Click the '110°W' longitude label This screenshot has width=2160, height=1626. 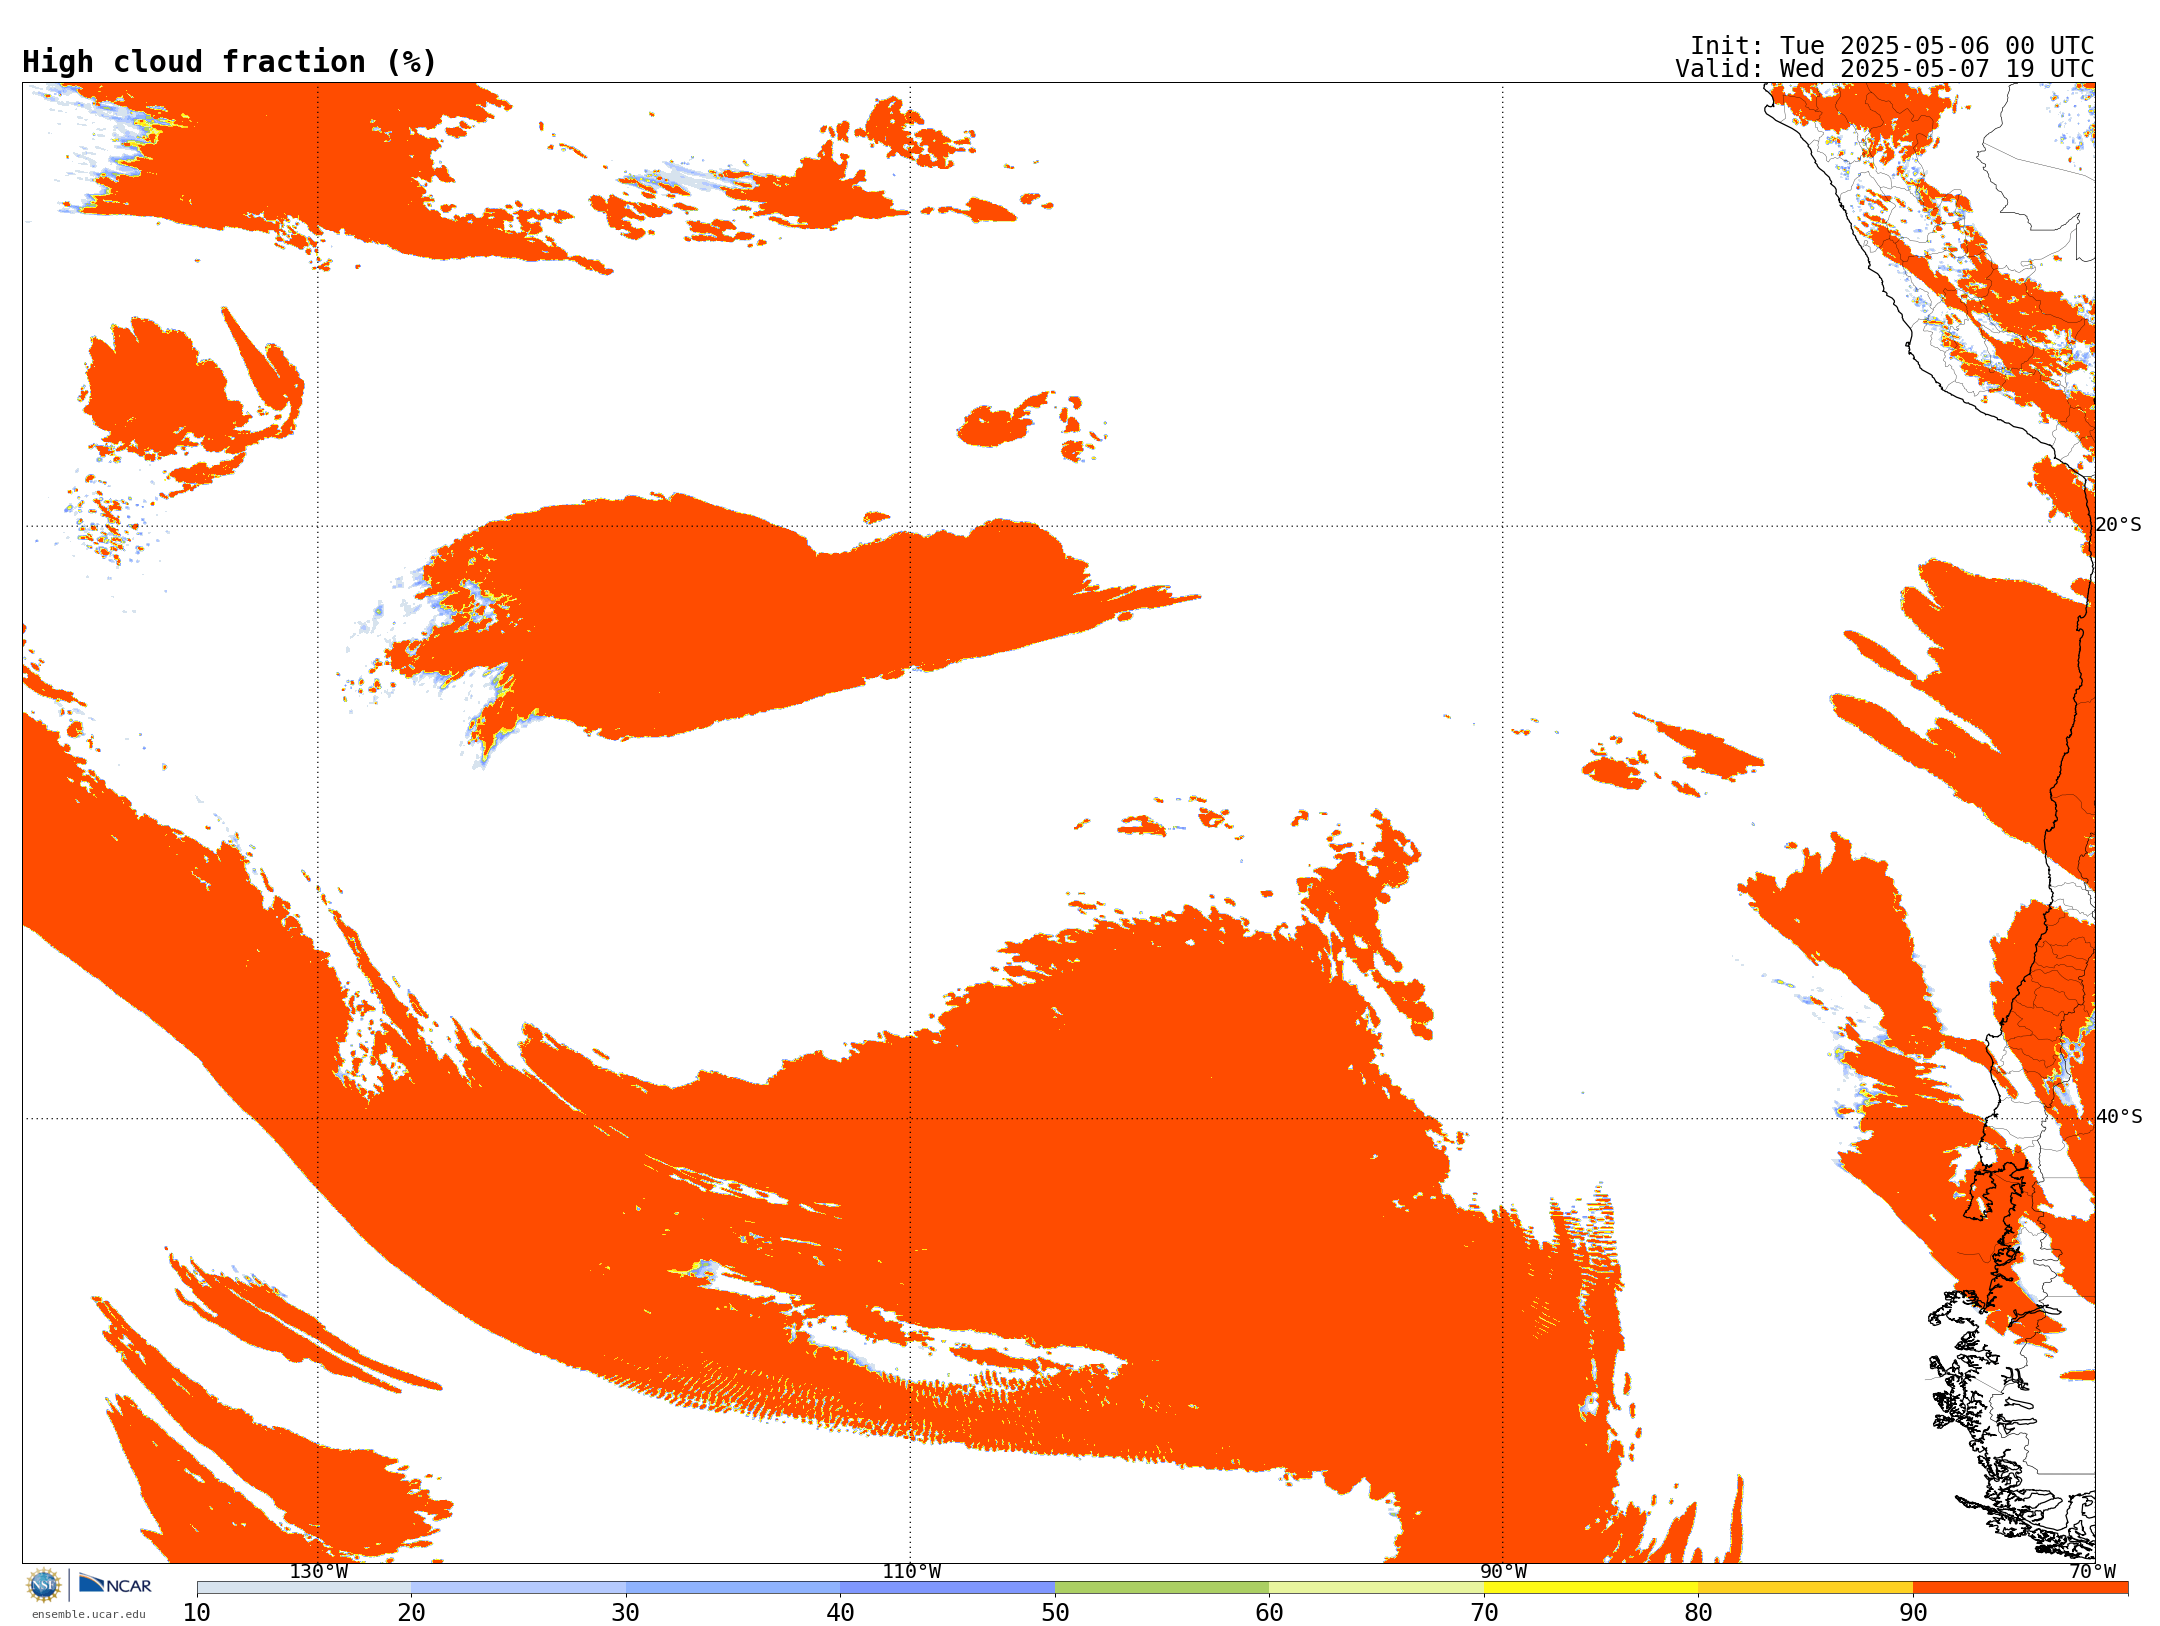(x=911, y=1572)
